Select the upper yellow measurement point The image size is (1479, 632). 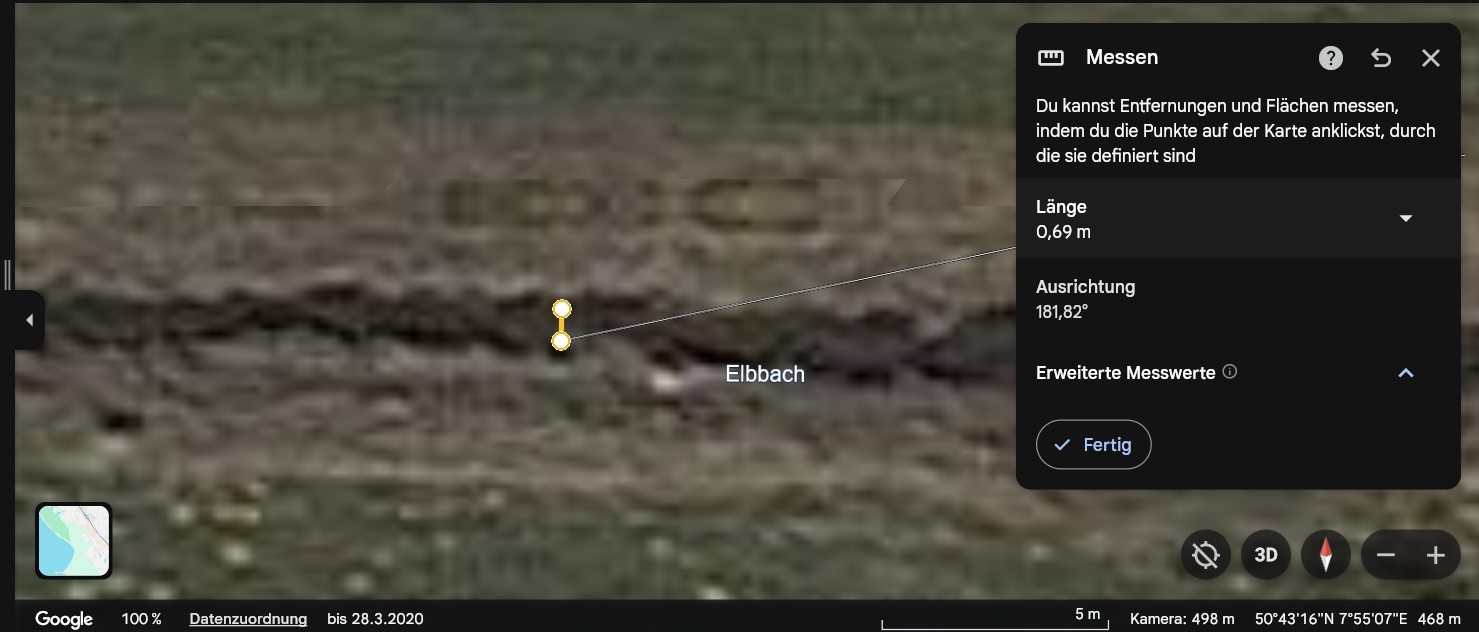coord(562,309)
